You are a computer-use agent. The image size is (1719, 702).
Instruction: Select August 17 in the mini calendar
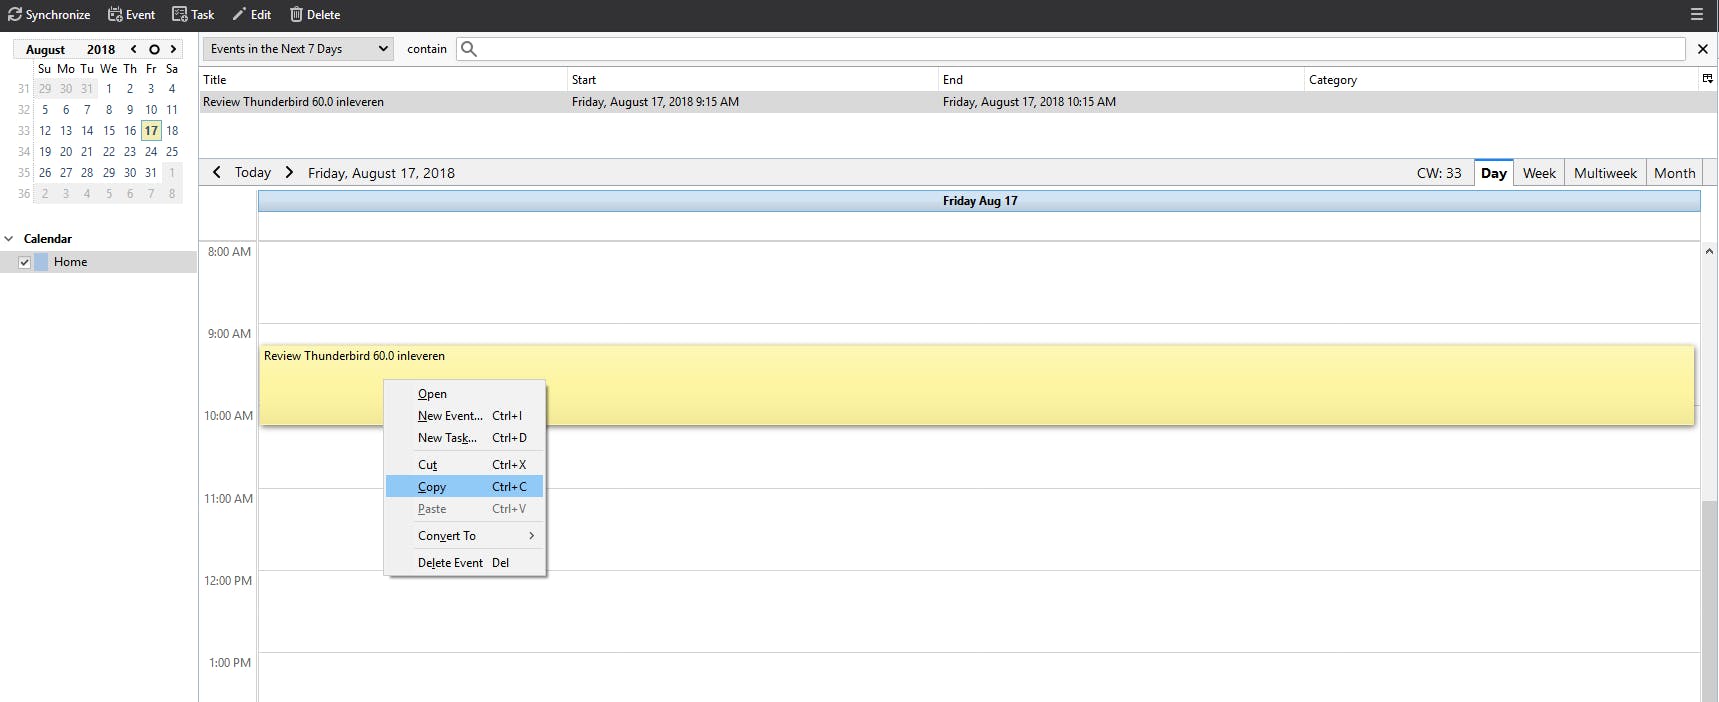pos(151,131)
